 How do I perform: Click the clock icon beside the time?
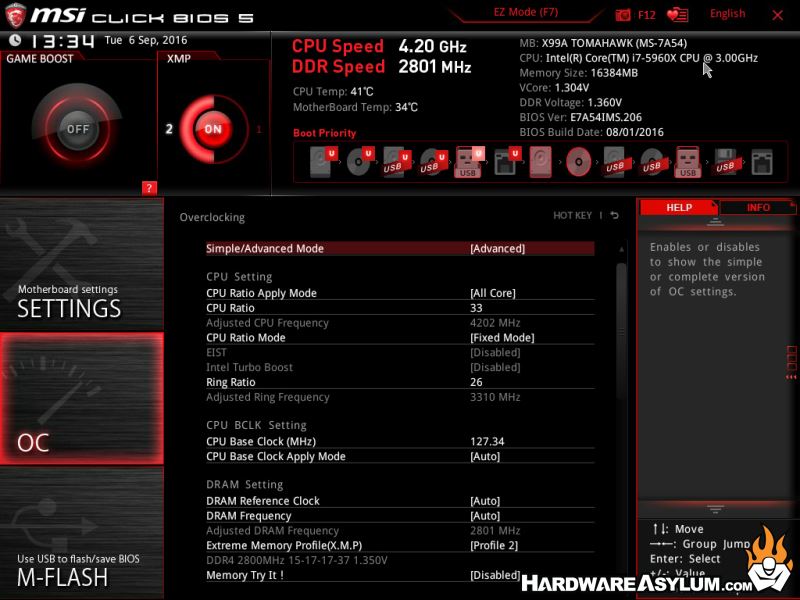14,40
